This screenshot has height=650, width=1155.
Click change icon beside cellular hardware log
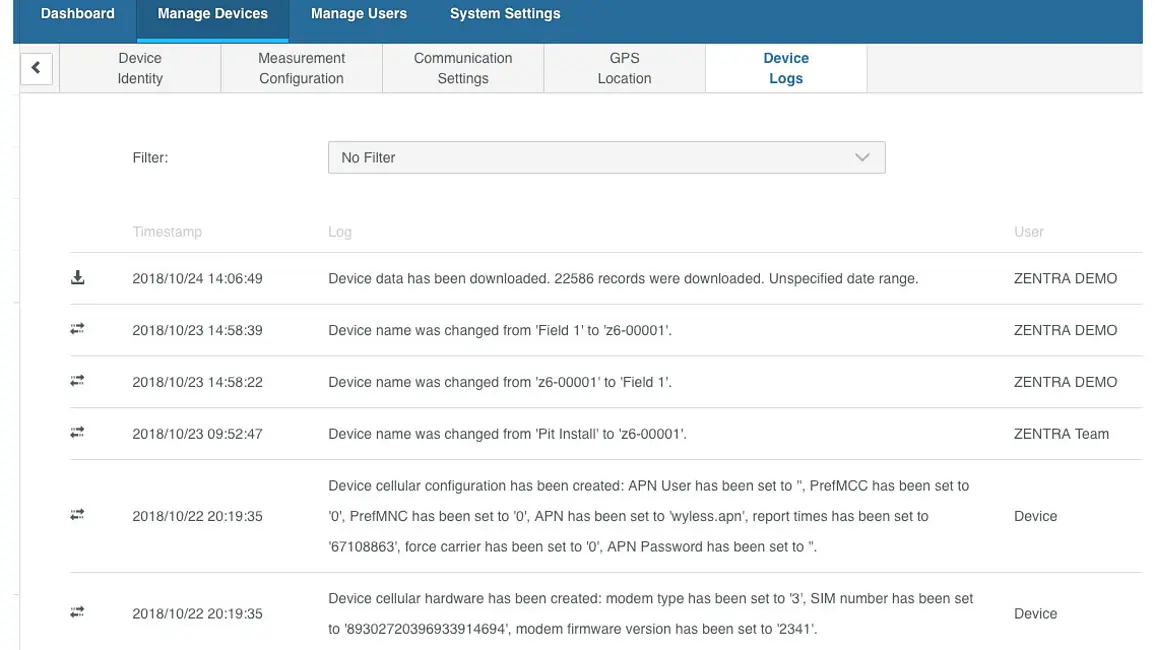[x=77, y=612]
